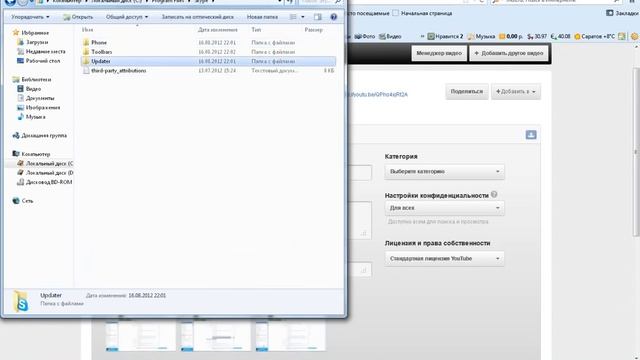Open the Добавить в dropdown
Image resolution: width=640 pixels, height=360 pixels.
pos(516,91)
